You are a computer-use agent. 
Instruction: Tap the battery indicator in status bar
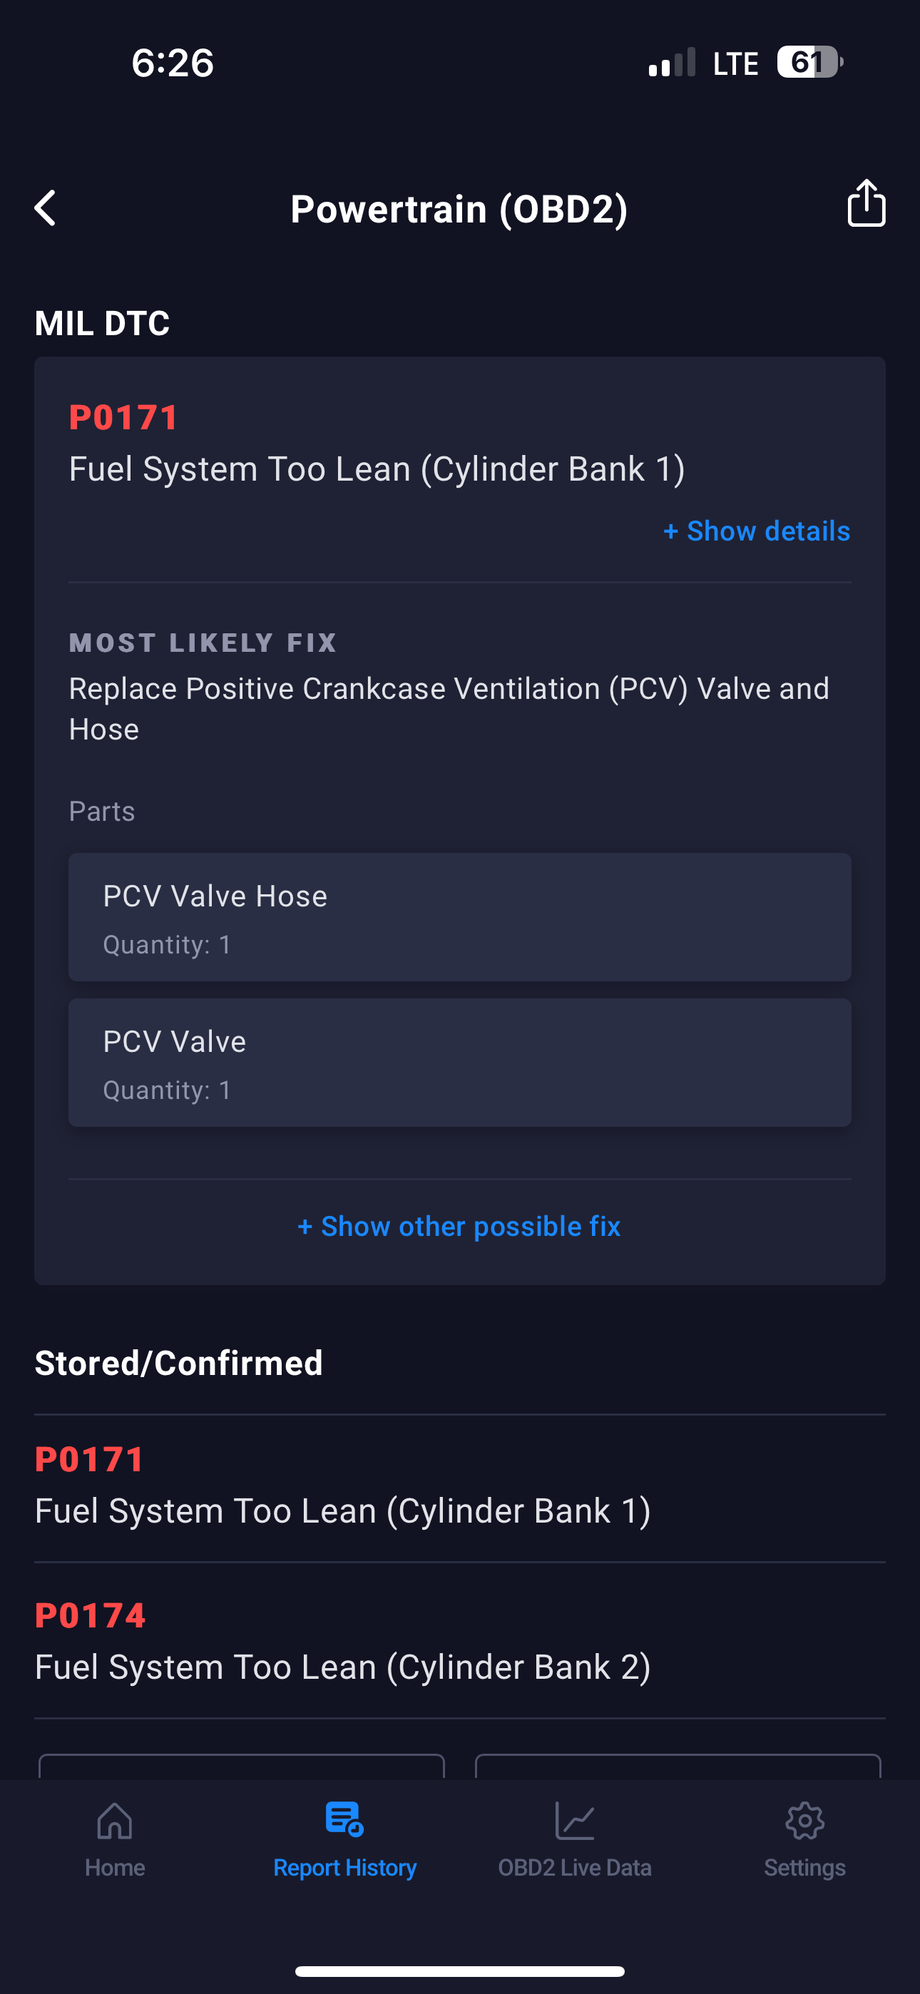810,63
